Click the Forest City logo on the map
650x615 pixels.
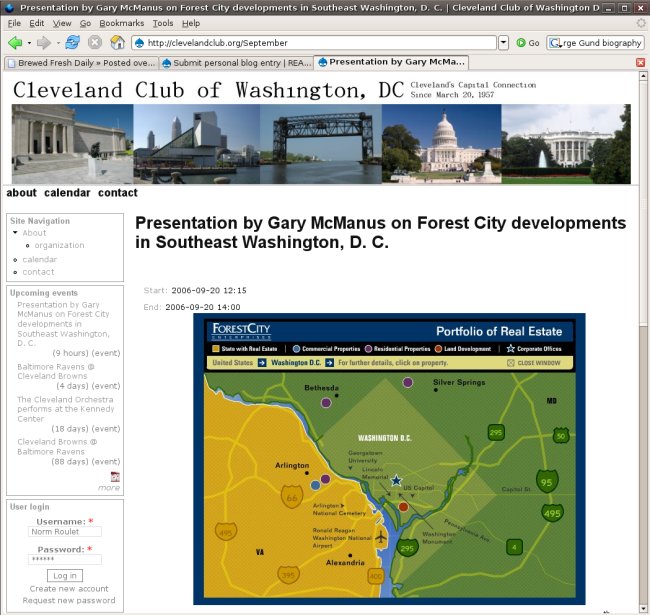(241, 331)
